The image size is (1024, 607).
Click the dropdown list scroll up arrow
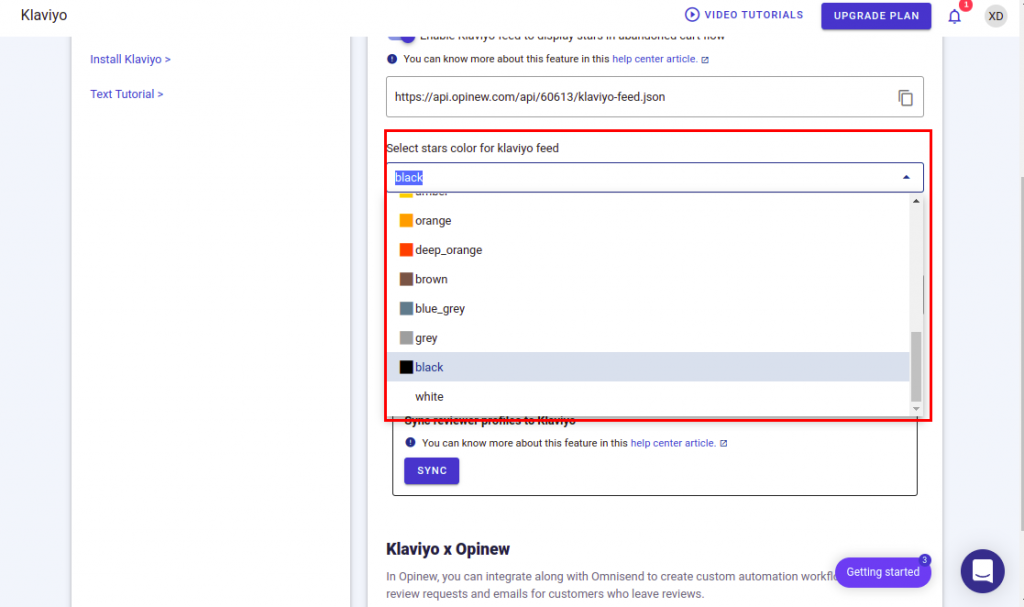916,201
